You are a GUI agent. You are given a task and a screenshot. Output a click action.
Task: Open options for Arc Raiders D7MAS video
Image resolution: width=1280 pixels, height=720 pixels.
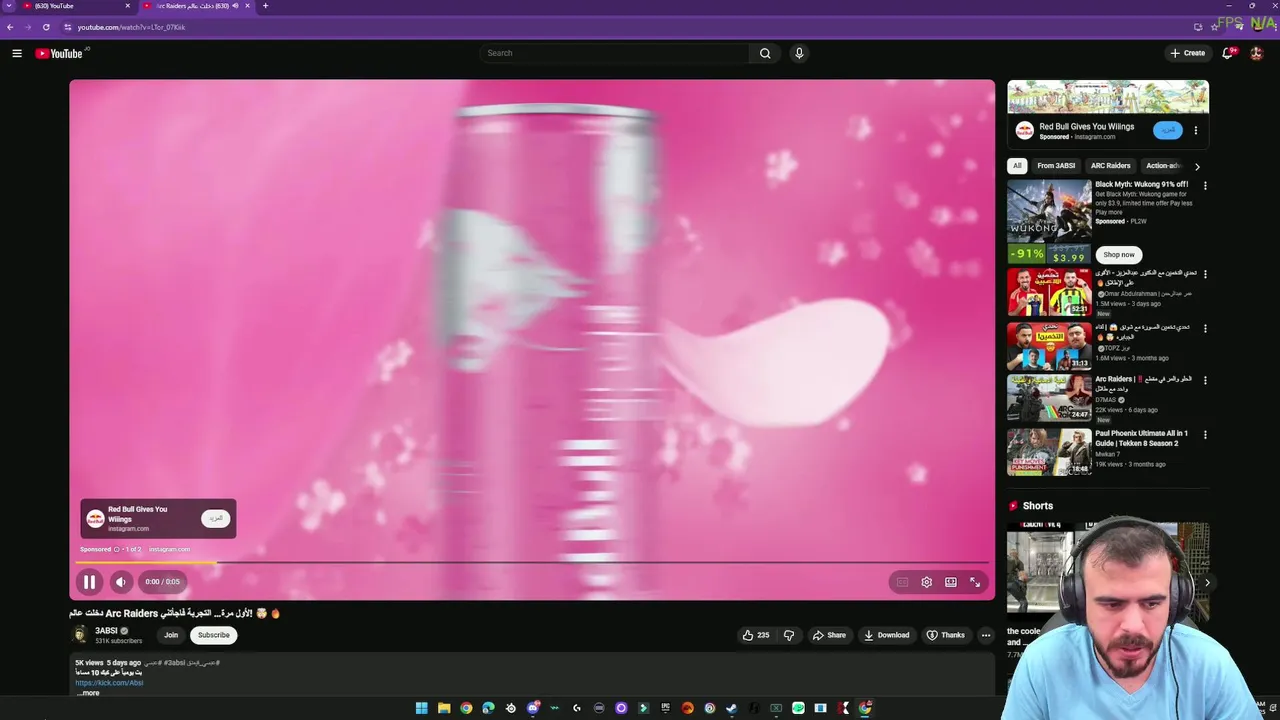pyautogui.click(x=1204, y=381)
